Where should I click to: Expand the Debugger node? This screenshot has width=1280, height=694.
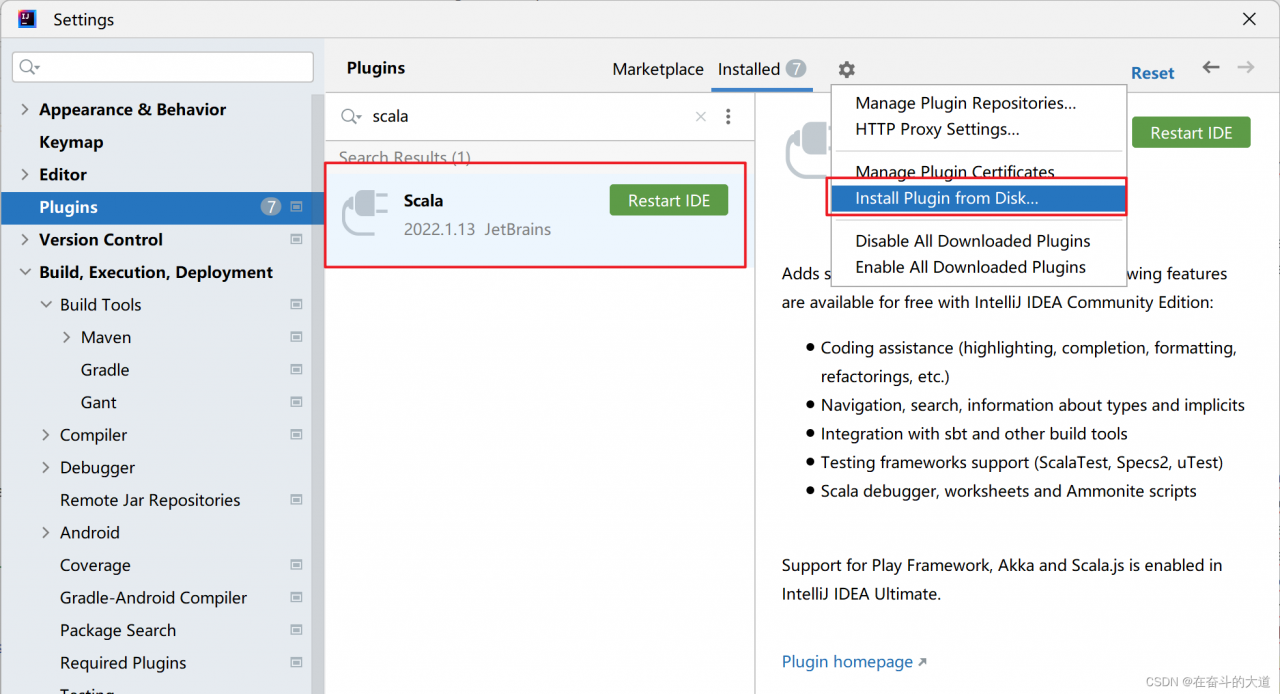pyautogui.click(x=46, y=467)
